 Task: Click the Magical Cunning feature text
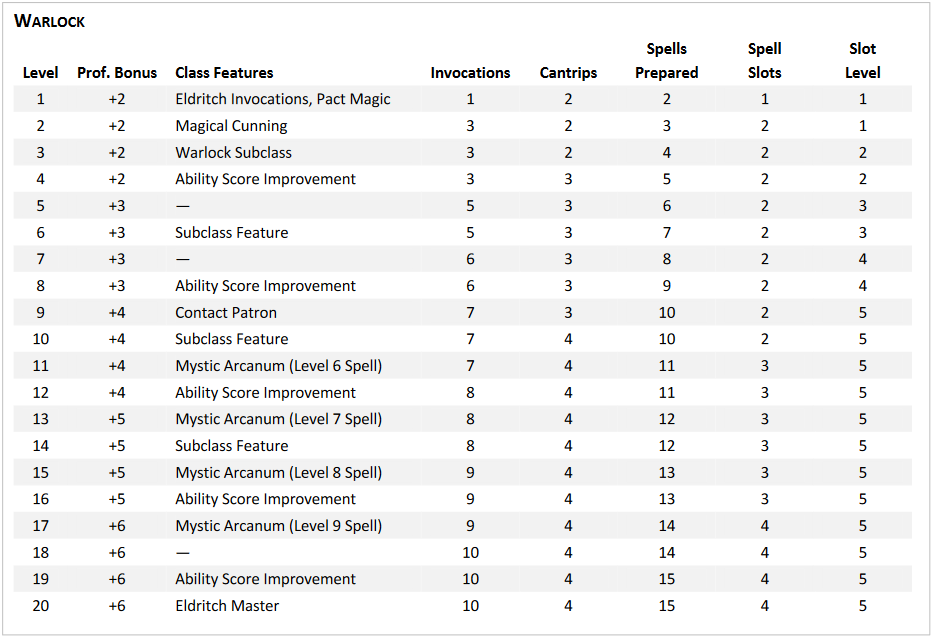tap(231, 126)
